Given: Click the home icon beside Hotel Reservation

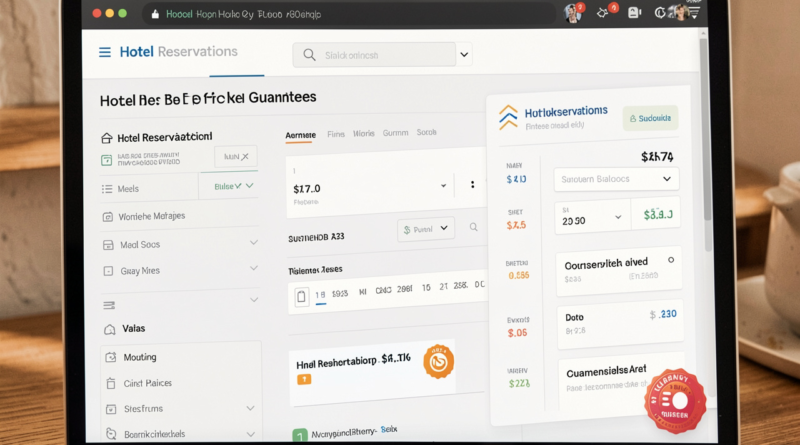Looking at the screenshot, I should [x=107, y=138].
